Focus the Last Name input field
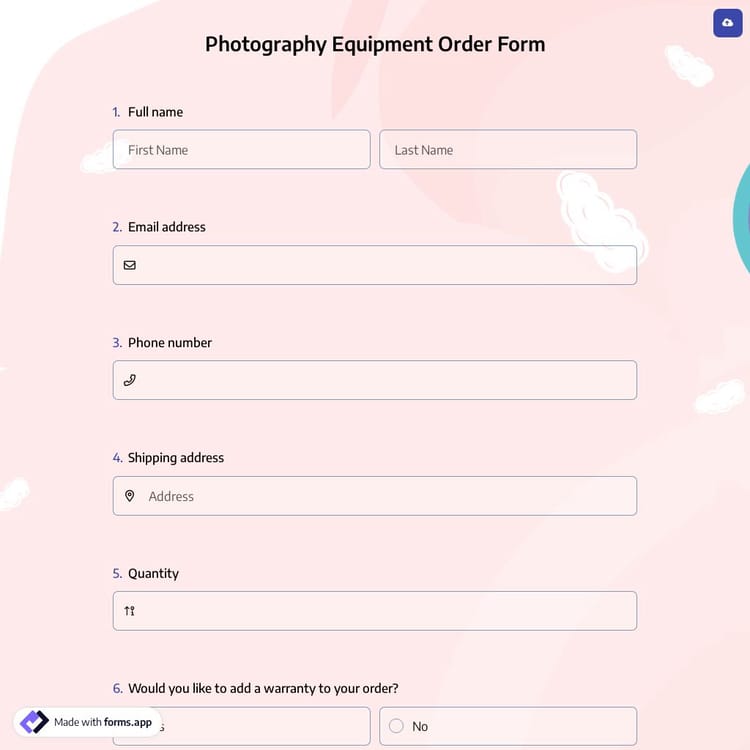The height and width of the screenshot is (750, 750). (x=508, y=150)
